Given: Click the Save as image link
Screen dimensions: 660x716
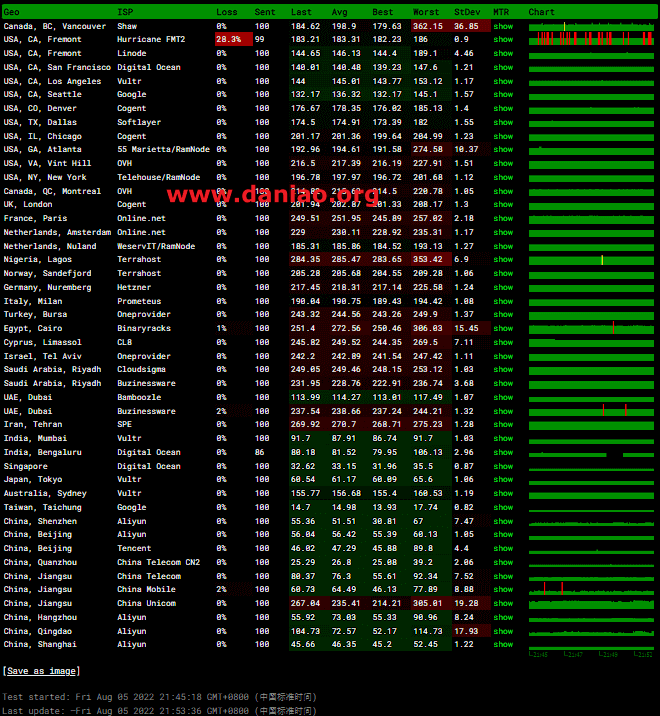Looking at the screenshot, I should 41,671.
